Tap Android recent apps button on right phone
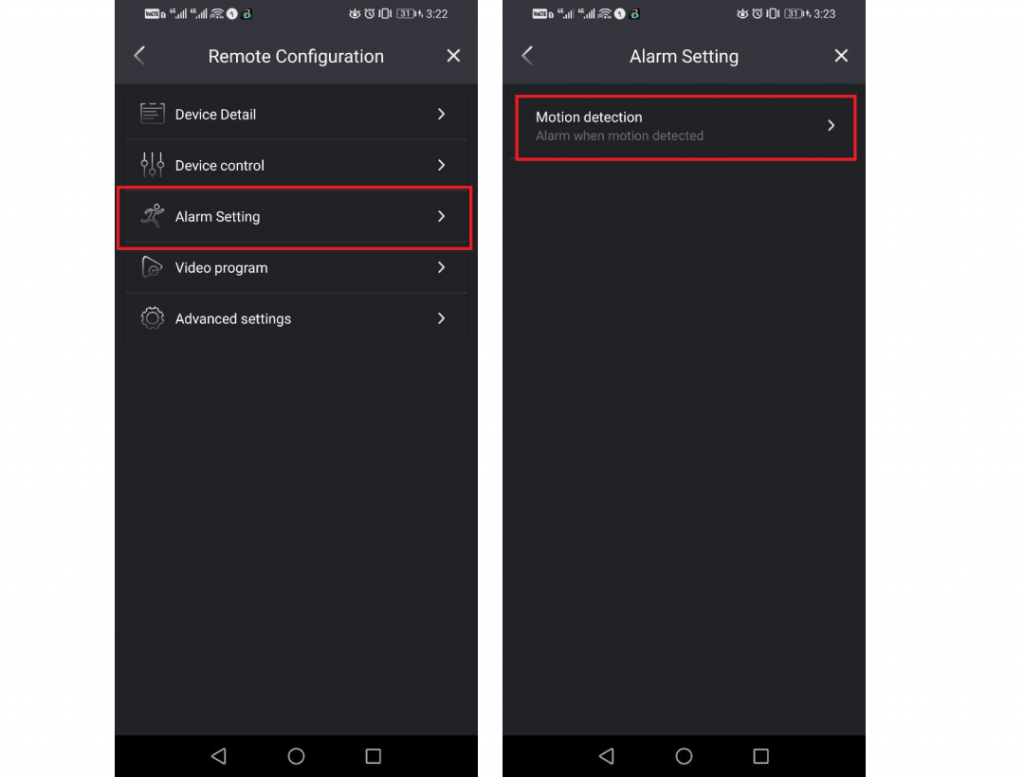The width and height of the screenshot is (1024, 777). coord(761,756)
